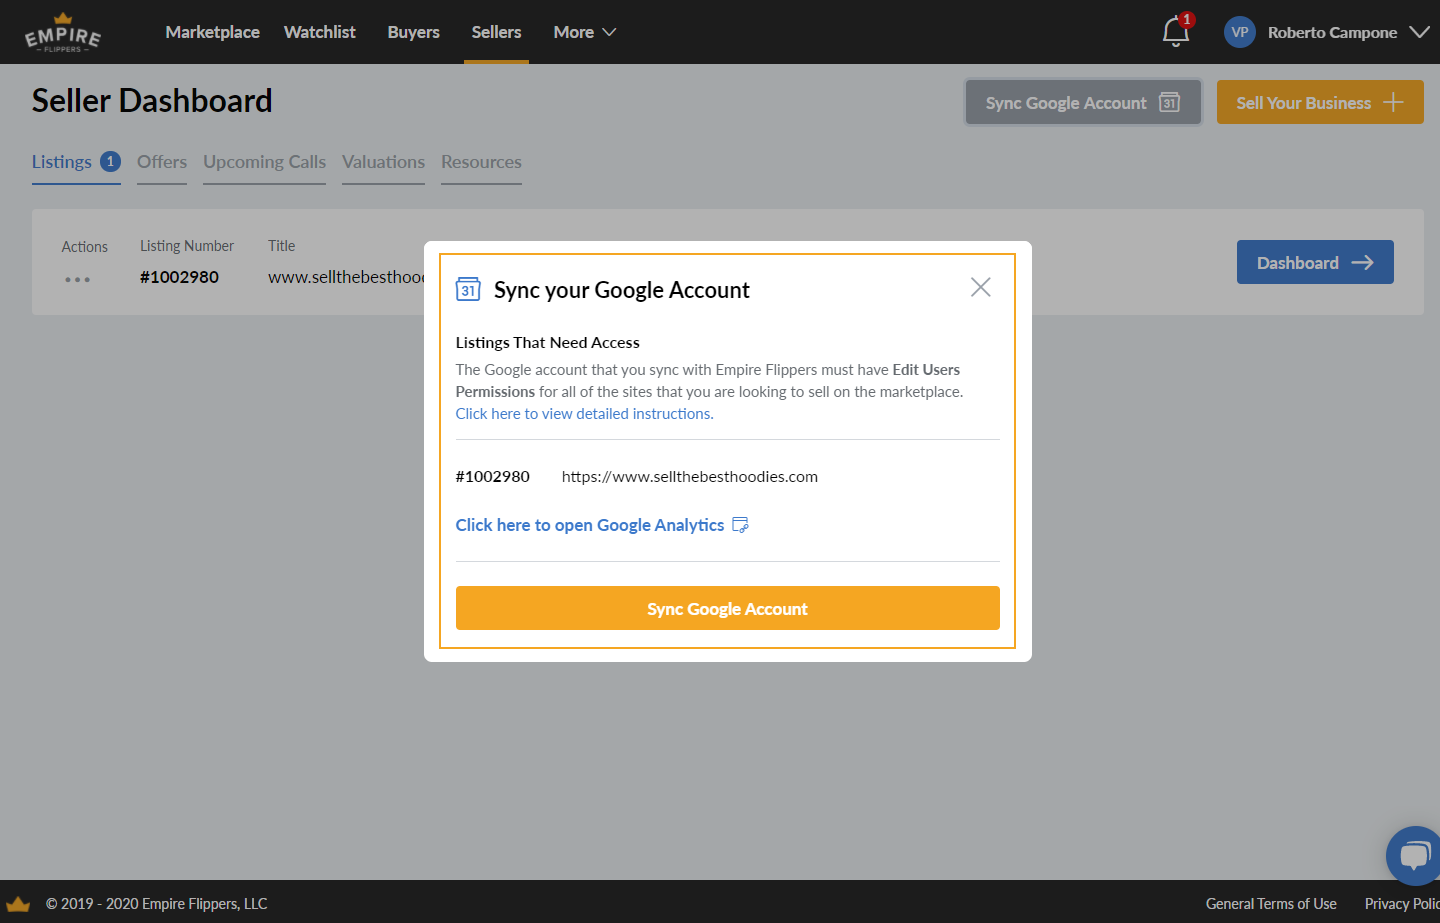Open the Watchlist page
Viewport: 1440px width, 923px height.
320,32
